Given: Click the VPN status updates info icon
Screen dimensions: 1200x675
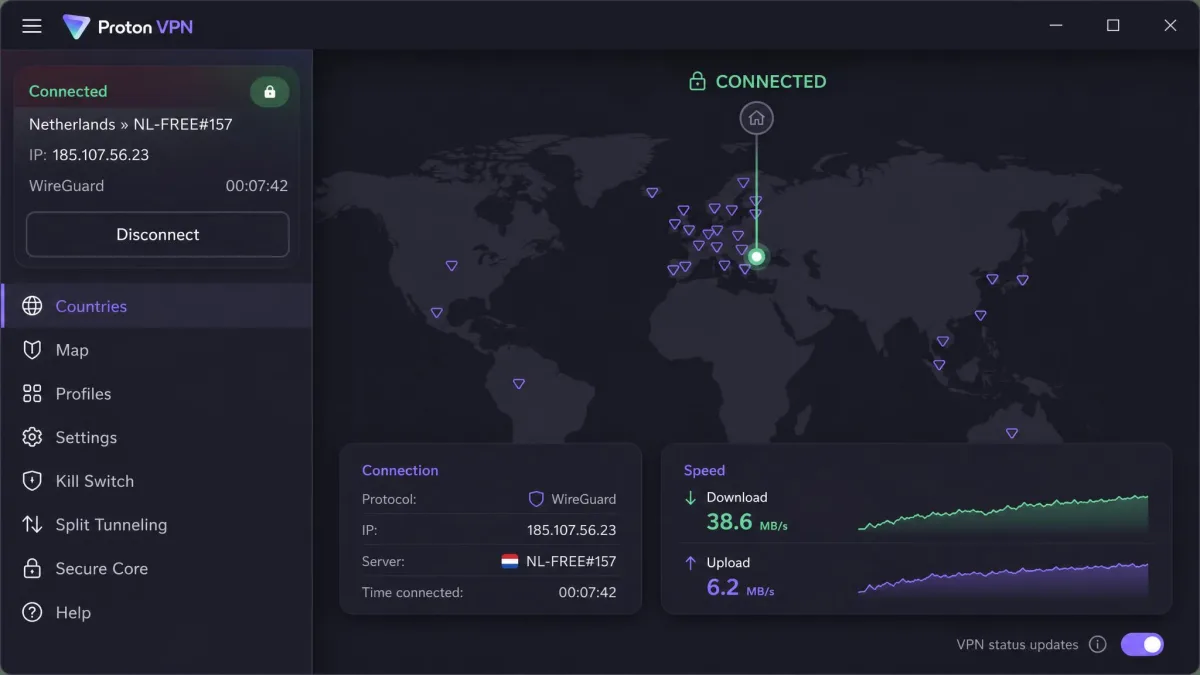Looking at the screenshot, I should coord(1098,644).
